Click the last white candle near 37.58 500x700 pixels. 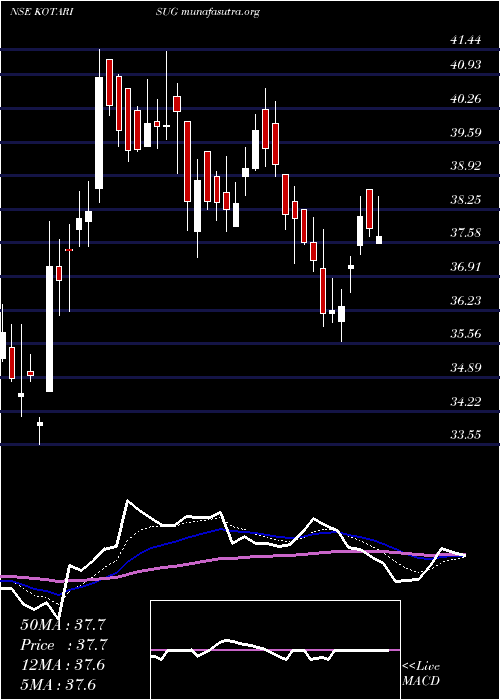[x=379, y=240]
